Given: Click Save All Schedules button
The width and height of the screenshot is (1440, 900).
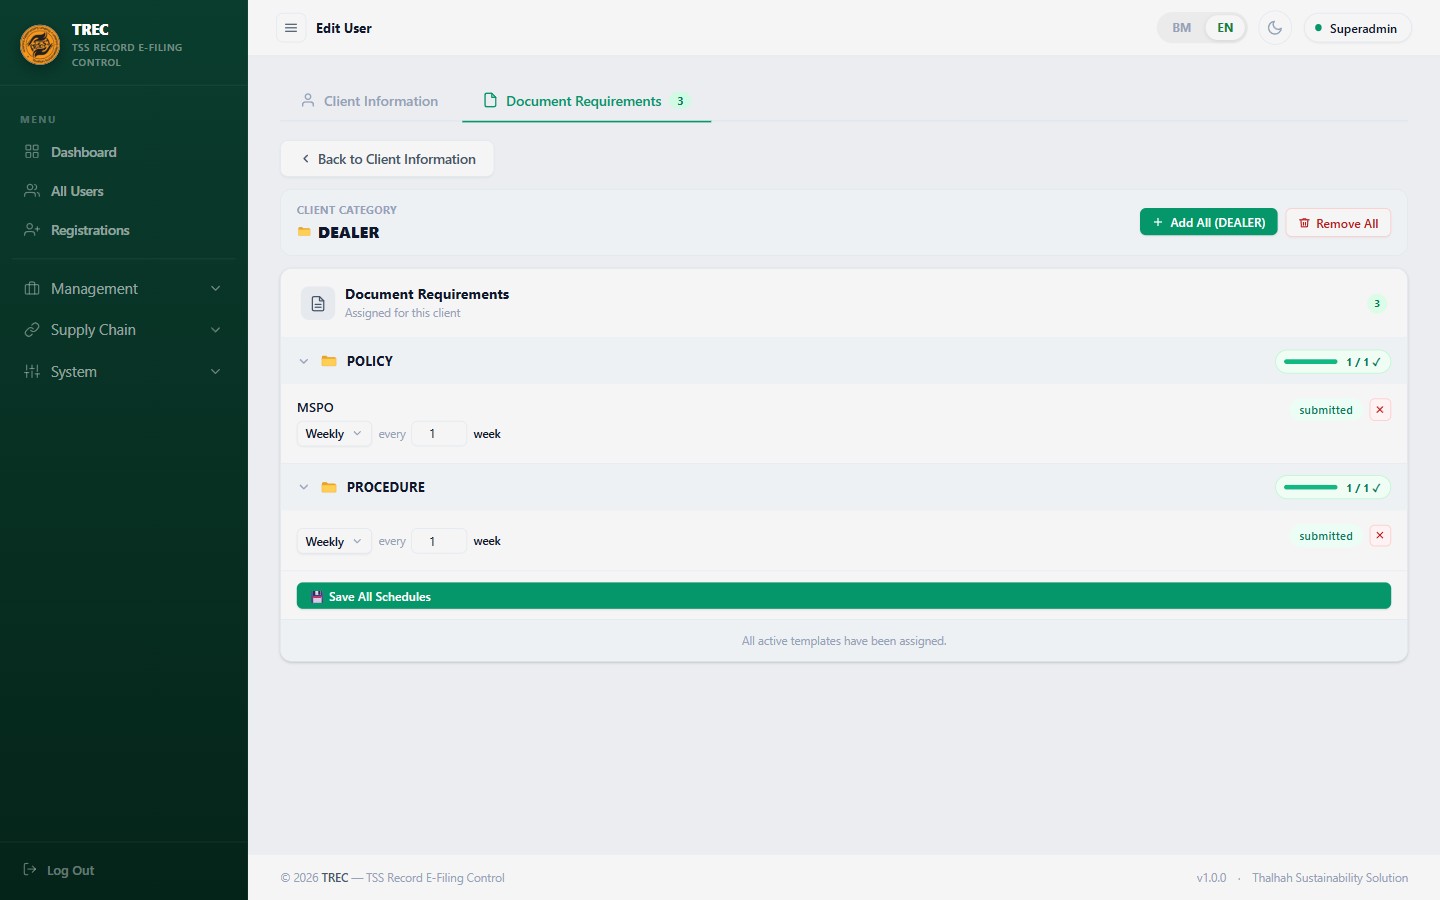Looking at the screenshot, I should pyautogui.click(x=844, y=596).
